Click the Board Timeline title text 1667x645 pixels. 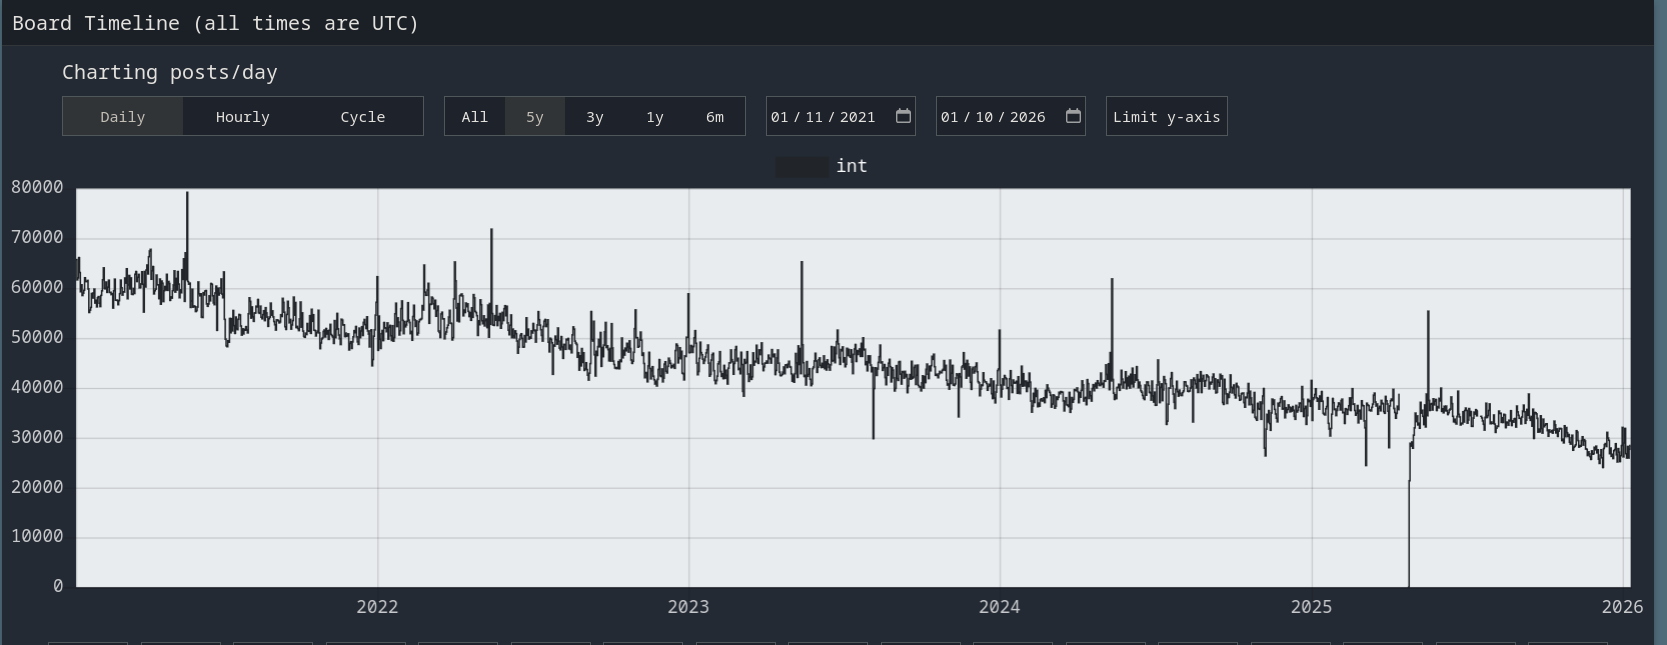point(215,23)
